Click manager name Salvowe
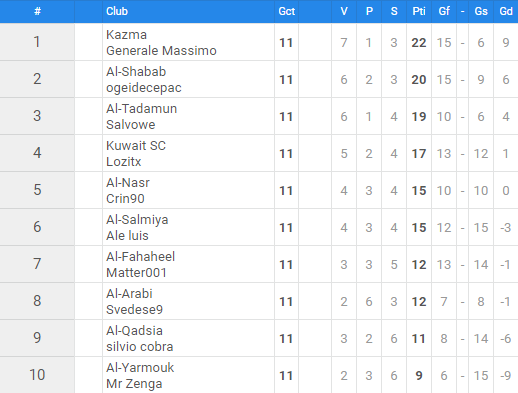This screenshot has width=518, height=393. click(131, 125)
